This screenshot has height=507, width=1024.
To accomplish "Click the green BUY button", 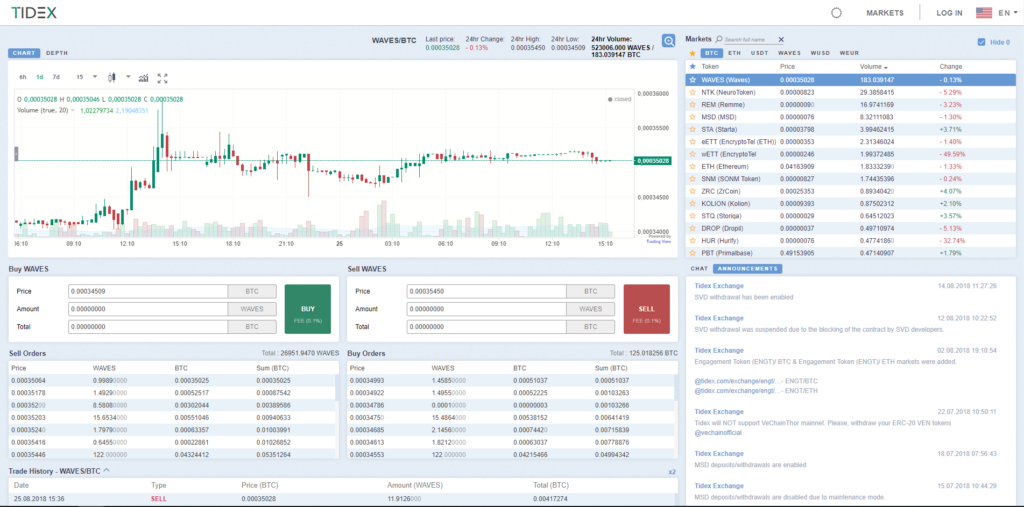I will tap(308, 309).
